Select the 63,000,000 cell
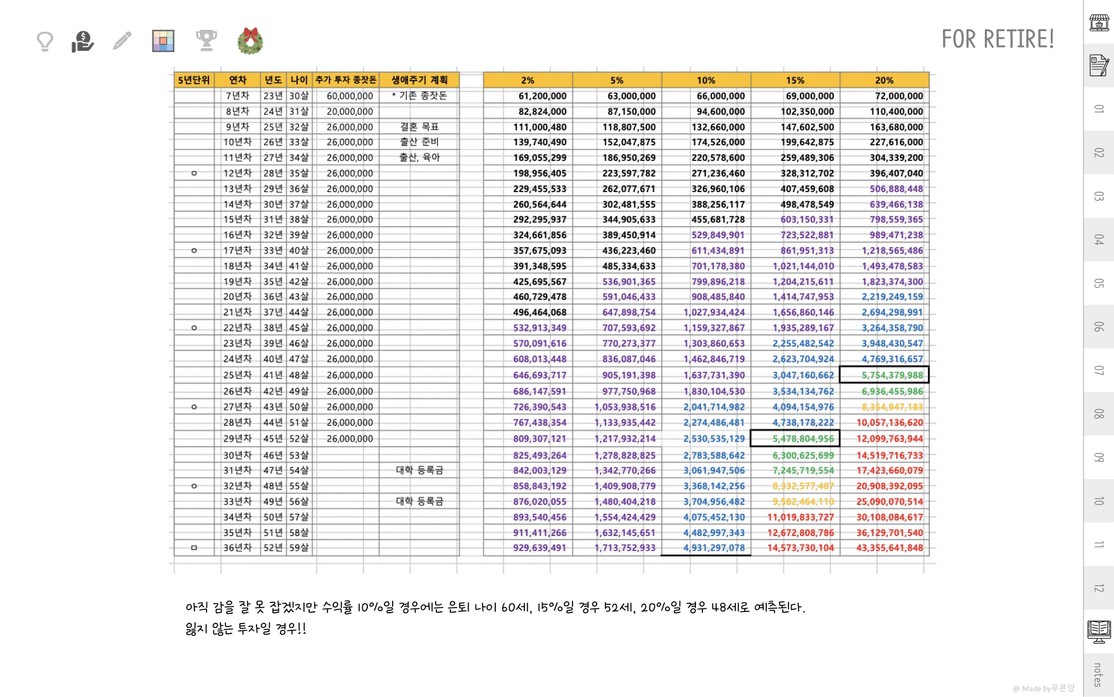Screen dimensions: 1114x697 pos(617,96)
